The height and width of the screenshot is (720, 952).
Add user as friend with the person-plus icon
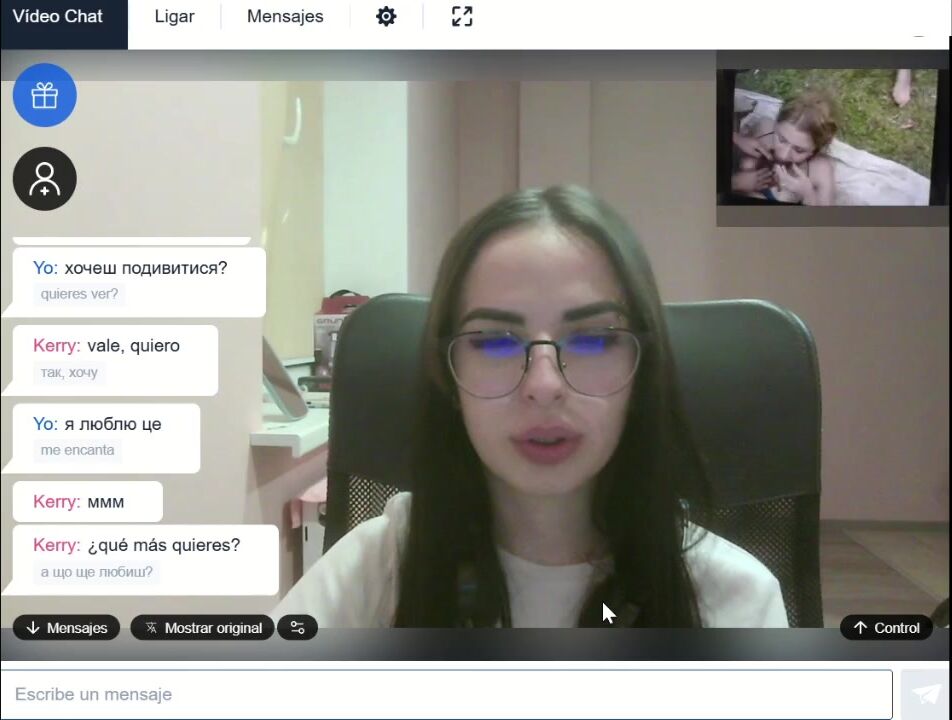point(44,179)
